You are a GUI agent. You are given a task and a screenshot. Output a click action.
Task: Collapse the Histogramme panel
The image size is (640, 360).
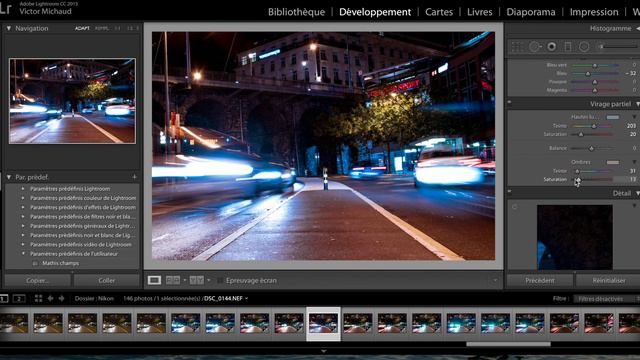[x=638, y=28]
